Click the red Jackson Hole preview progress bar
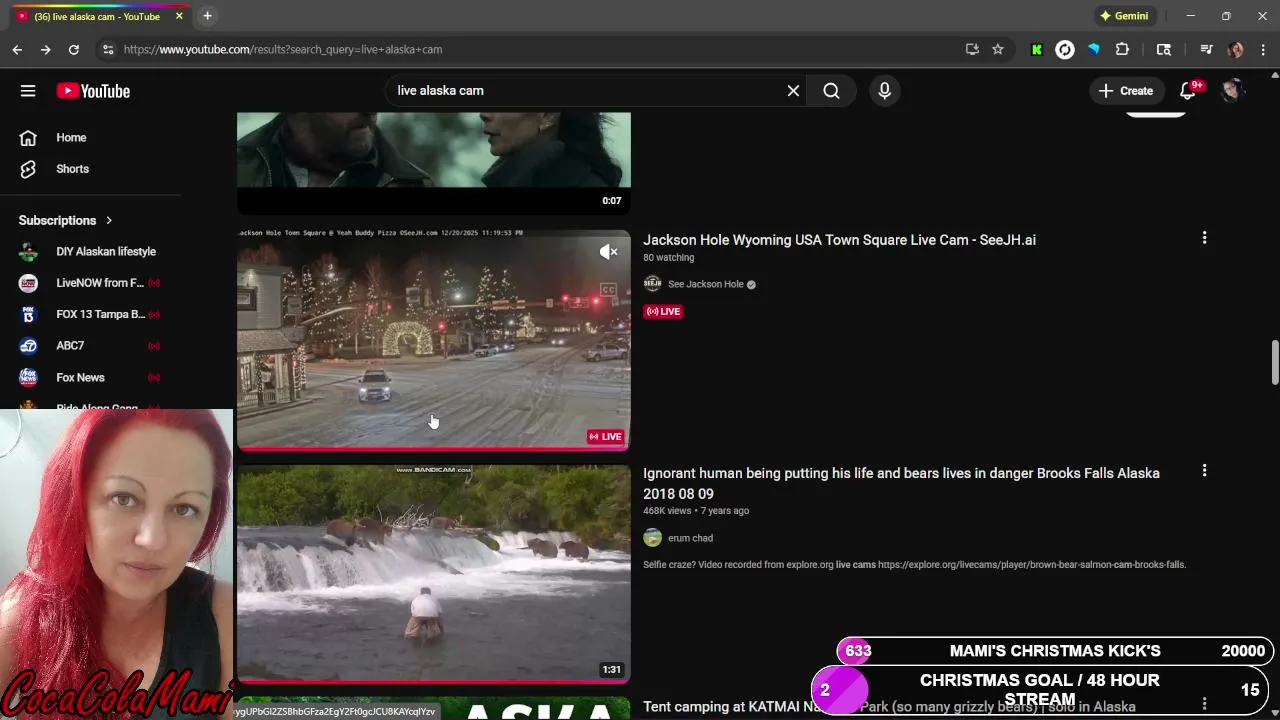This screenshot has height=720, width=1280. (434, 449)
